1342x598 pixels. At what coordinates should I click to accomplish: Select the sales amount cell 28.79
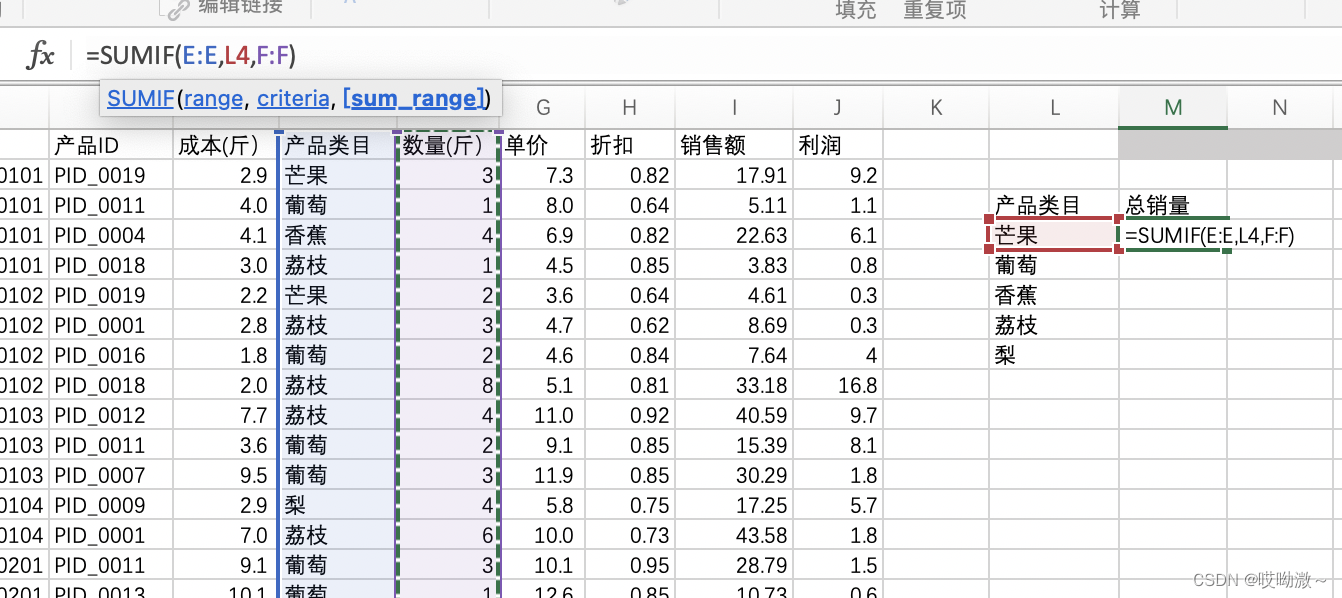(x=734, y=565)
